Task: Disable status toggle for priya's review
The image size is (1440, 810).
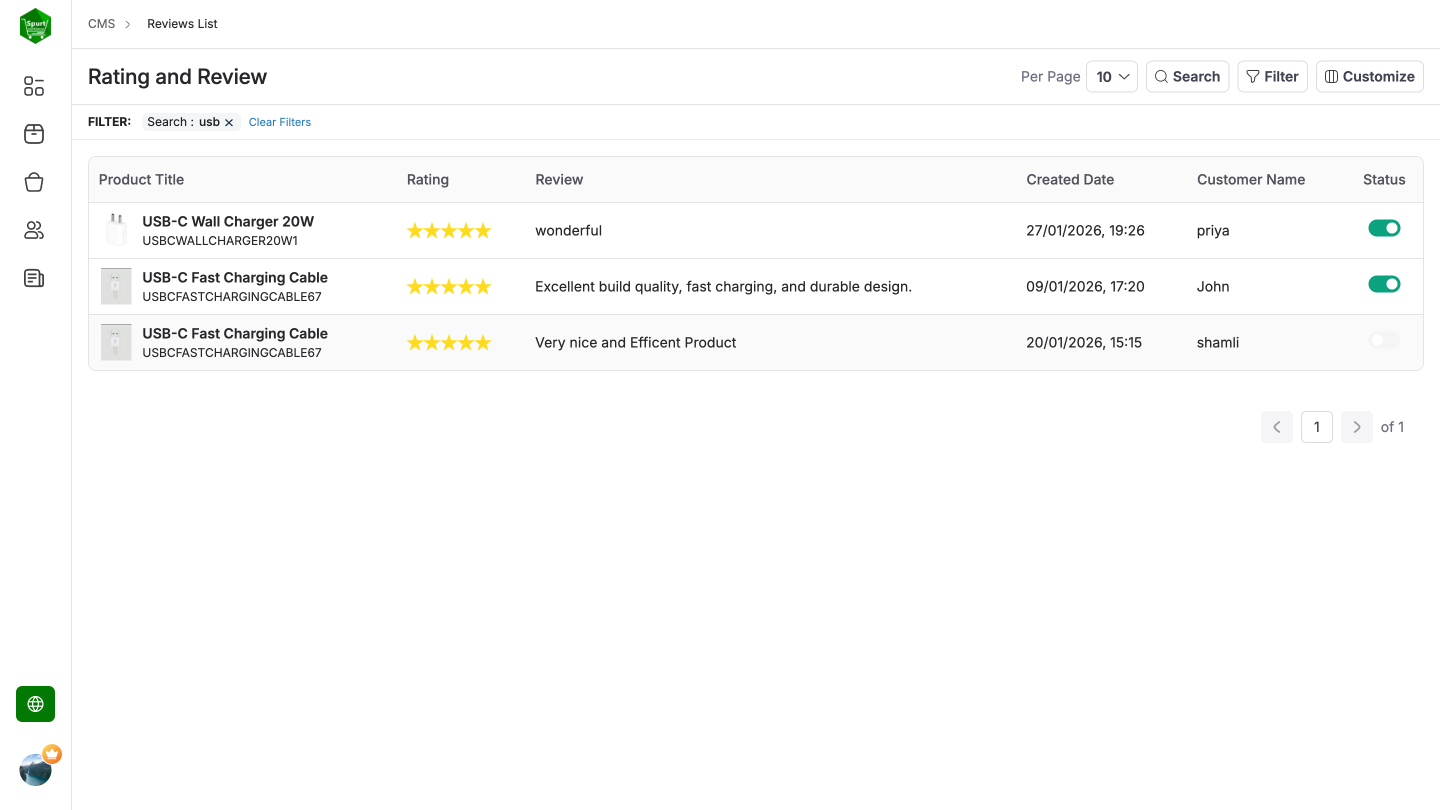Action: tap(1384, 227)
